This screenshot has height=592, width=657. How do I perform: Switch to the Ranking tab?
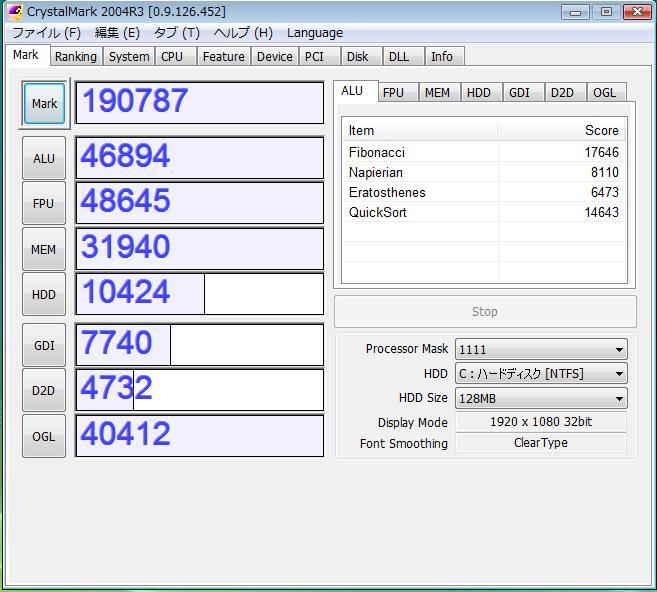(x=76, y=56)
